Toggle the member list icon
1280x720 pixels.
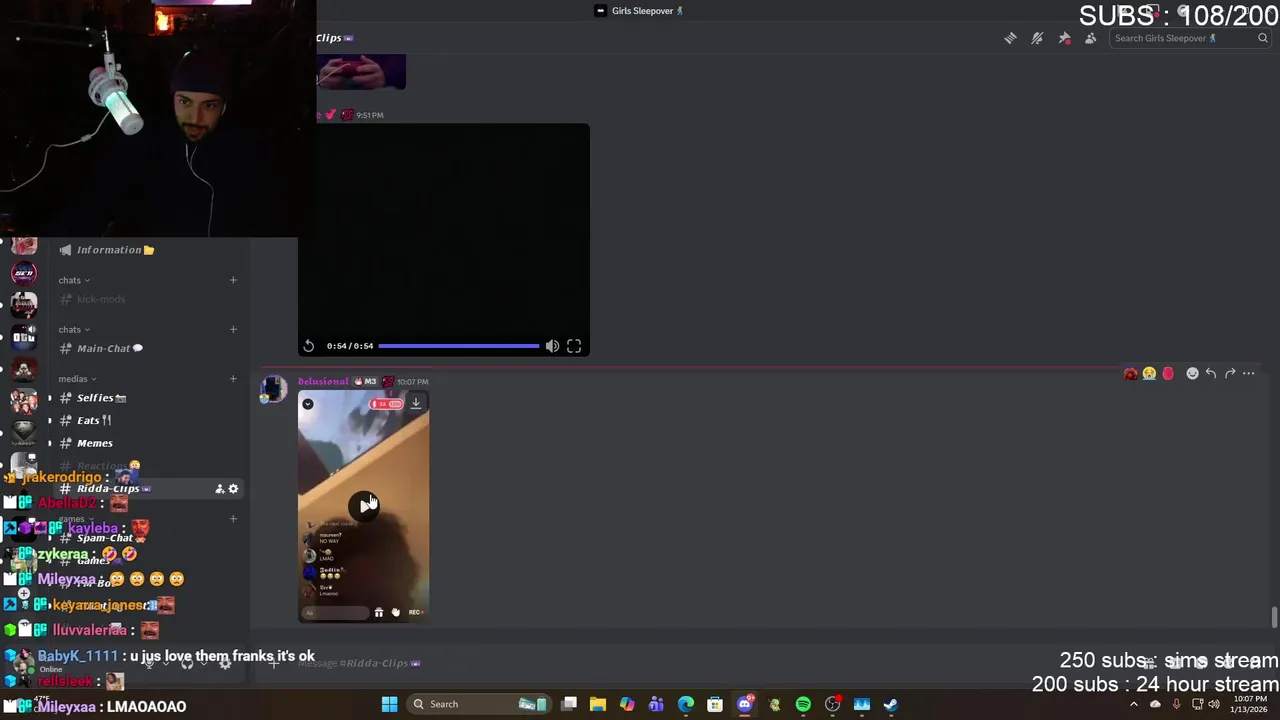(1091, 38)
